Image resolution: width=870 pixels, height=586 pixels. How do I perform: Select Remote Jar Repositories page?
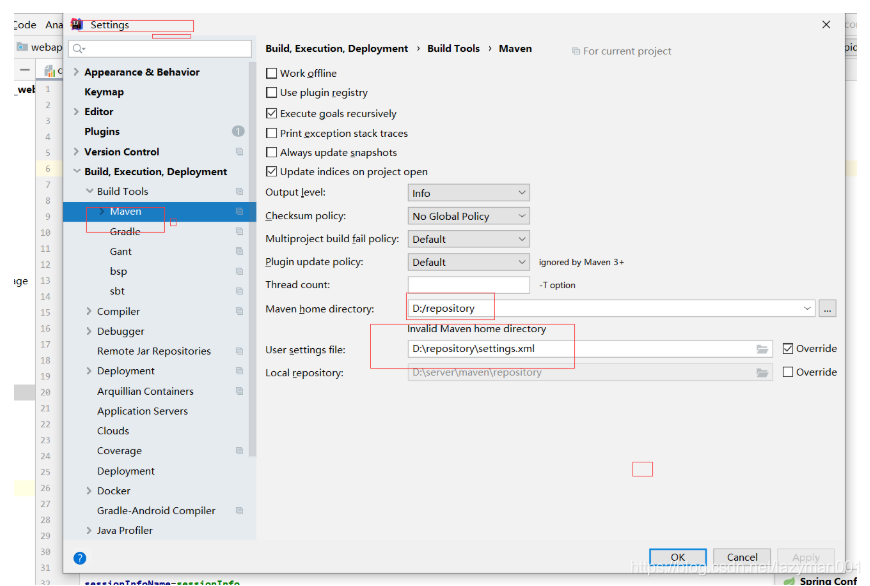coord(154,351)
